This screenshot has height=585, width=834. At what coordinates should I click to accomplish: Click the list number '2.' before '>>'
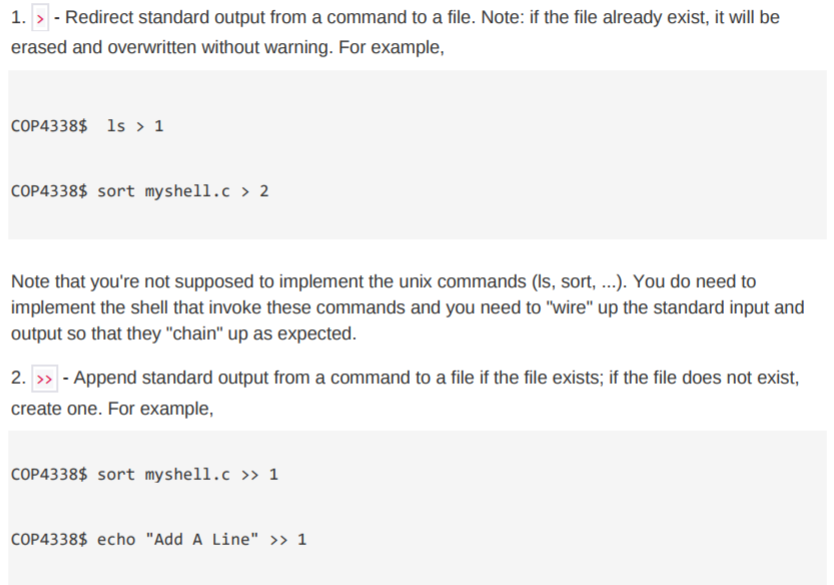point(19,378)
